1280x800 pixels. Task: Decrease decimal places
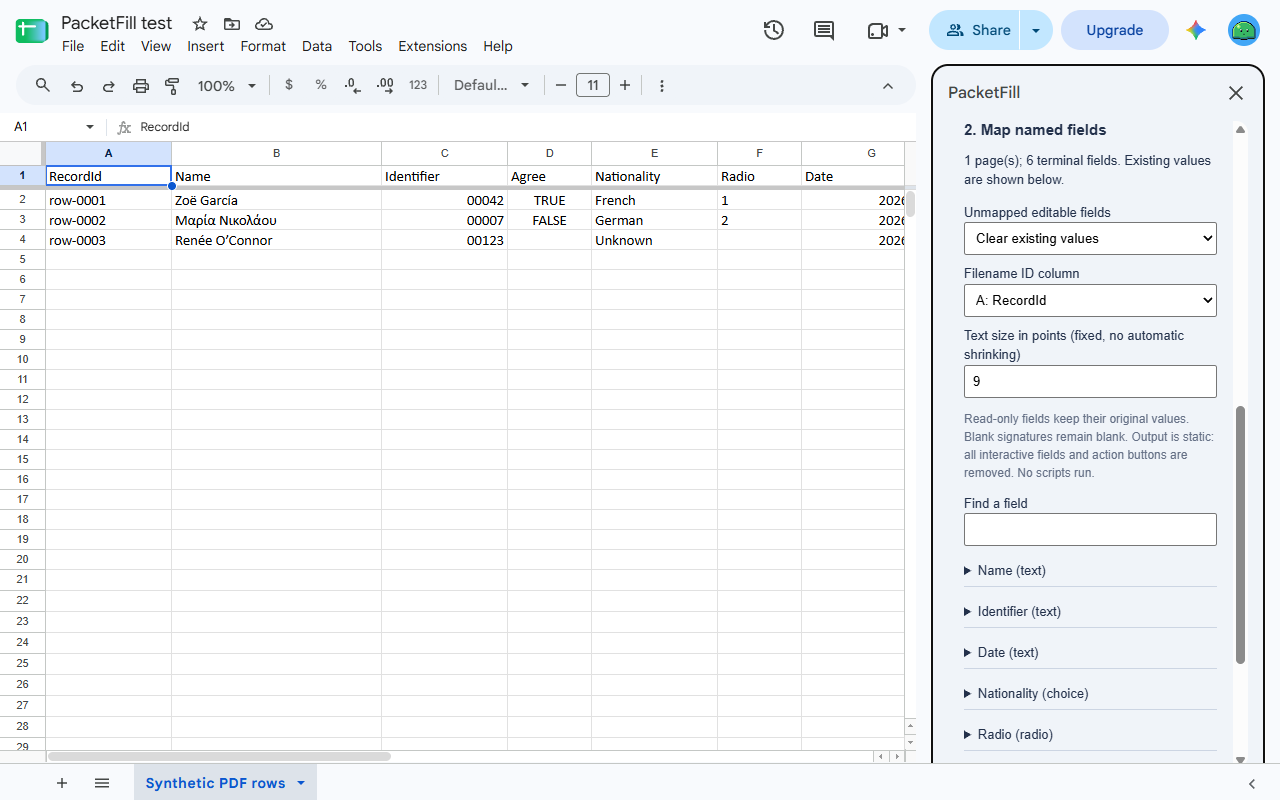coord(352,85)
